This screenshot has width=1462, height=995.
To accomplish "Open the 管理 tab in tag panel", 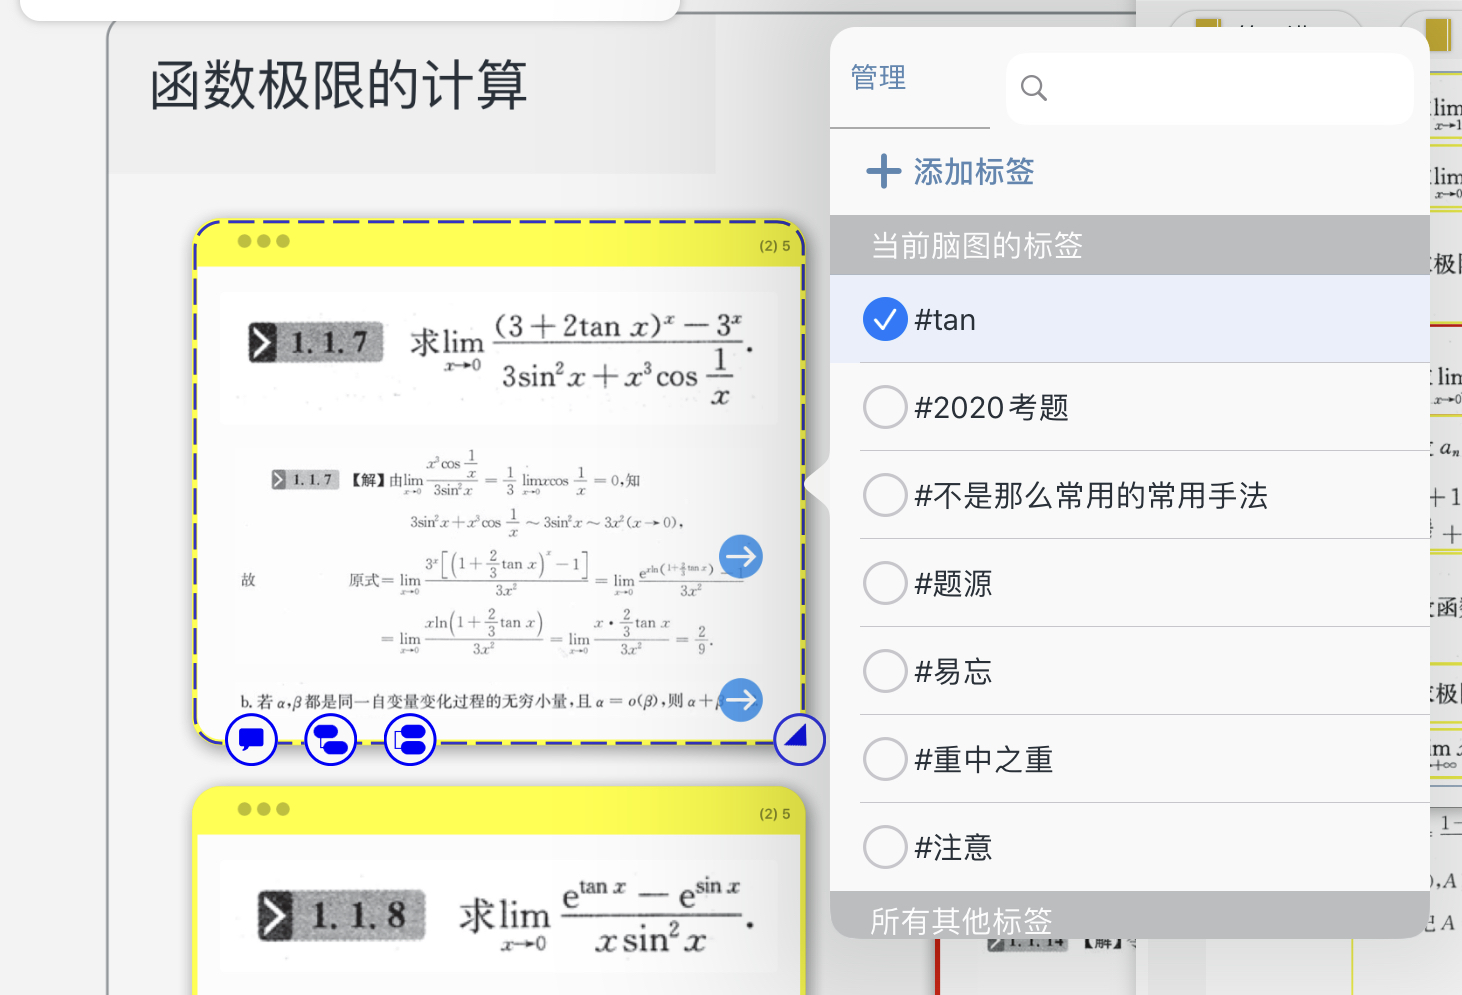I will [878, 78].
